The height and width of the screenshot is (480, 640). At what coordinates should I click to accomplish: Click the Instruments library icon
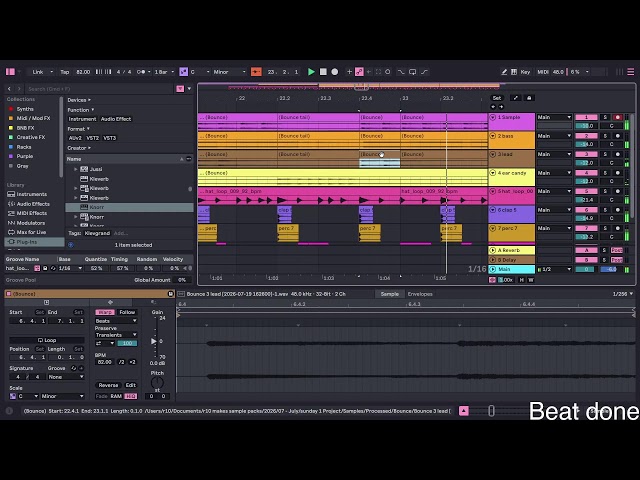pos(11,194)
